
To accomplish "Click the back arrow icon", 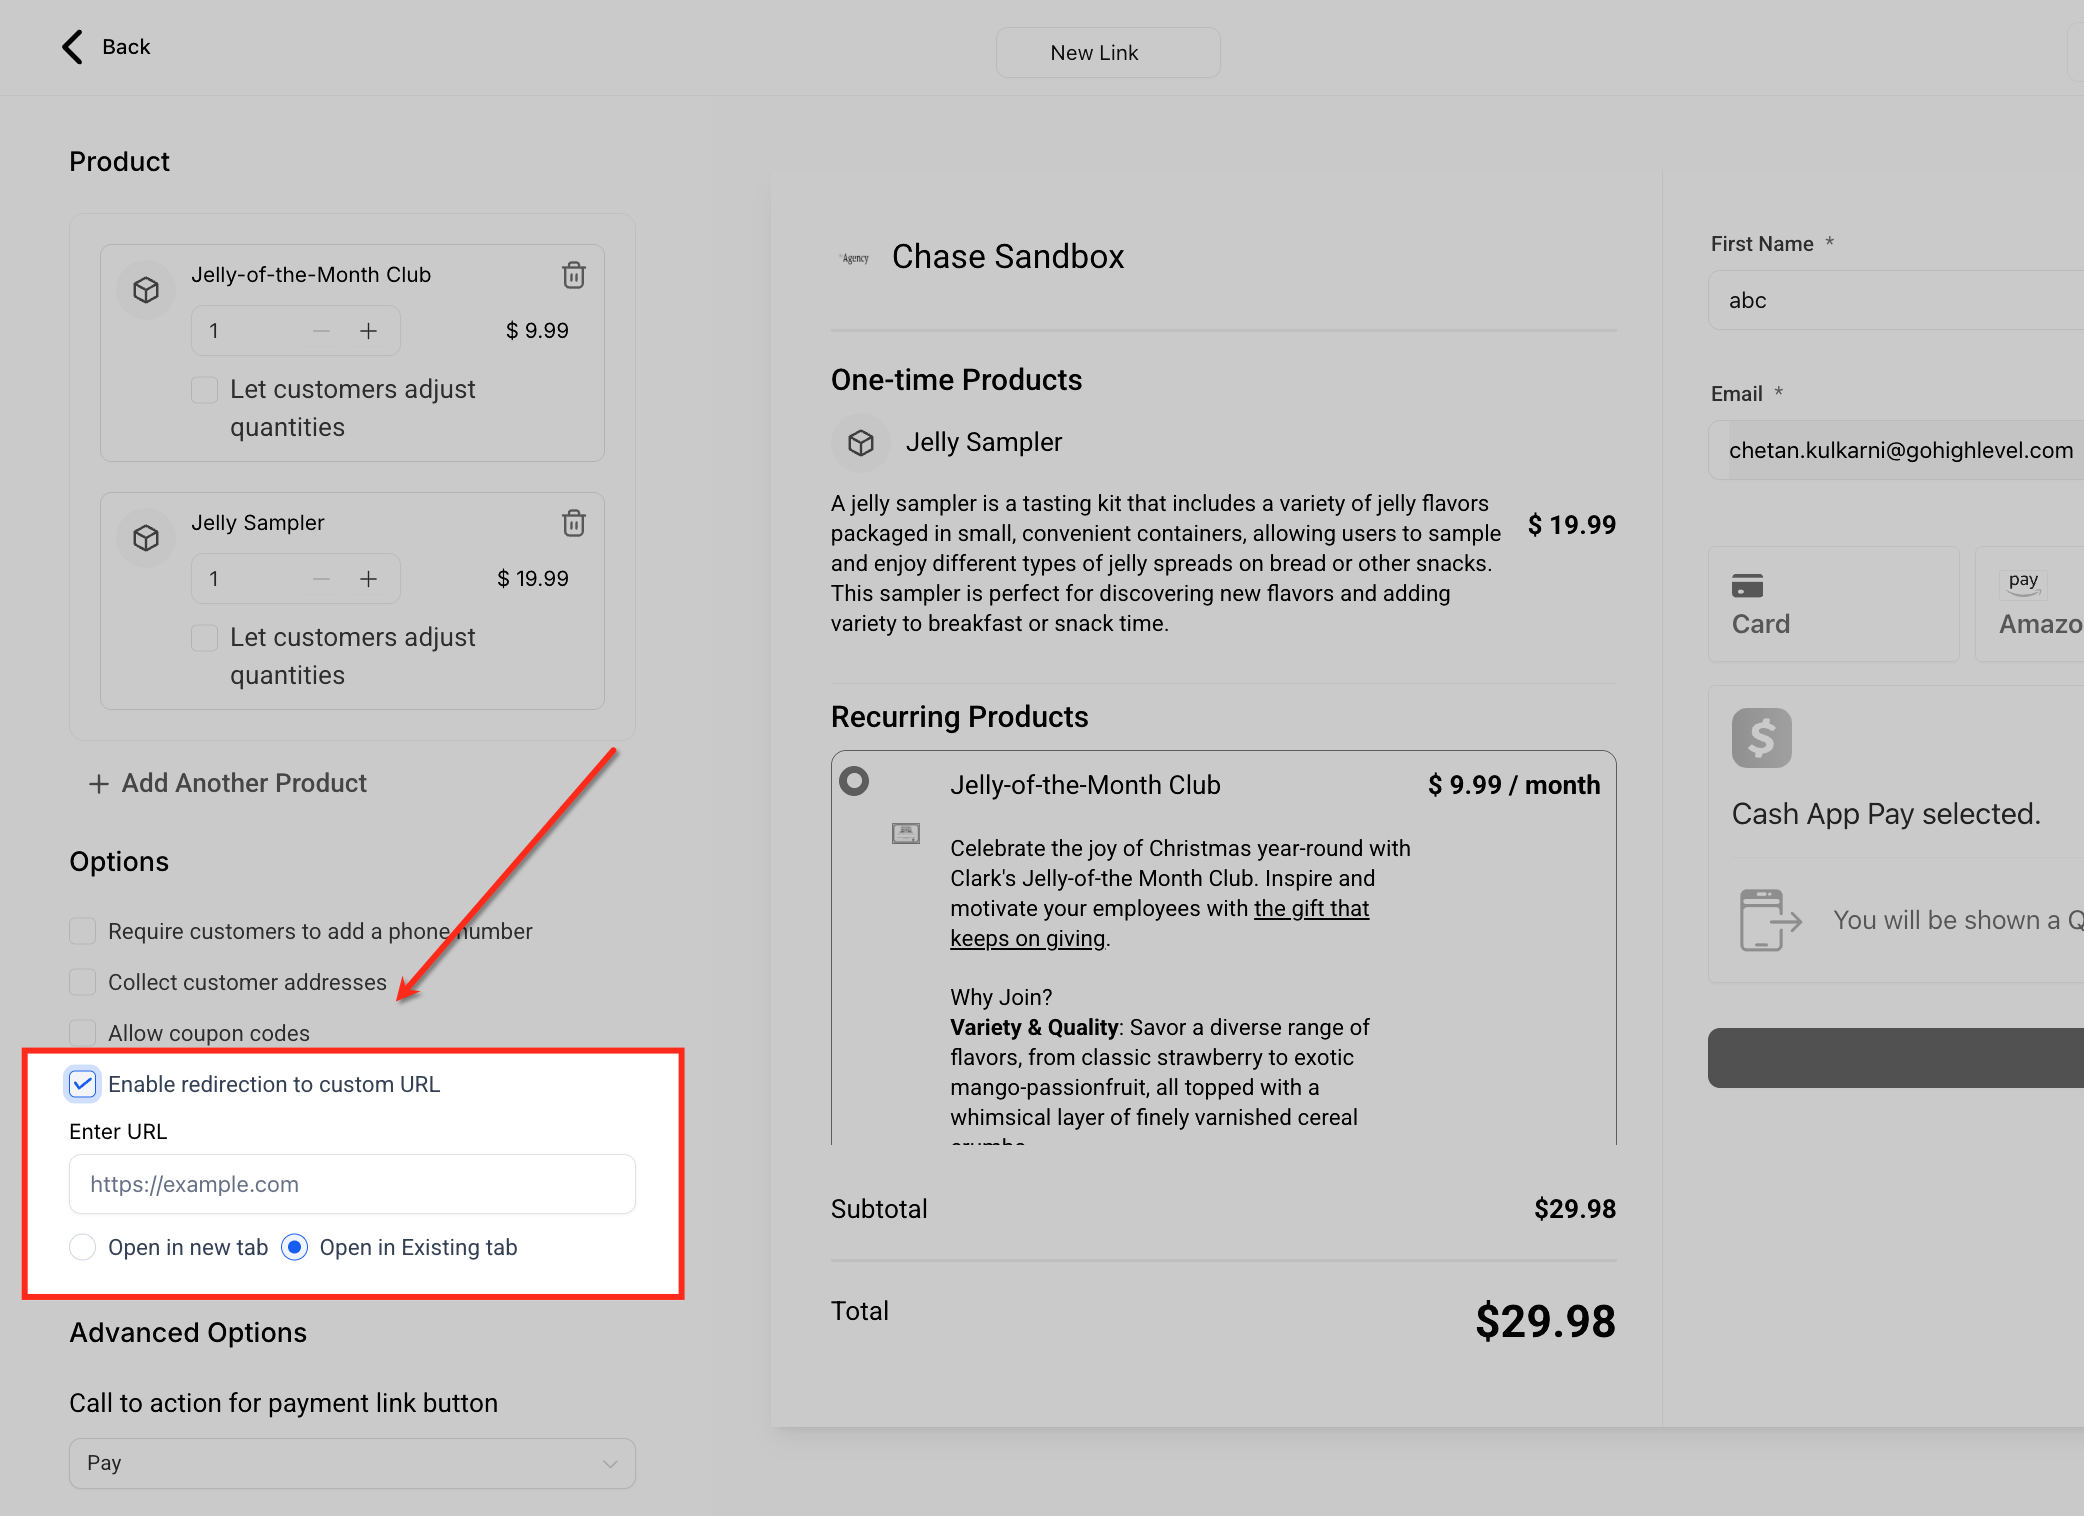I will pos(73,47).
